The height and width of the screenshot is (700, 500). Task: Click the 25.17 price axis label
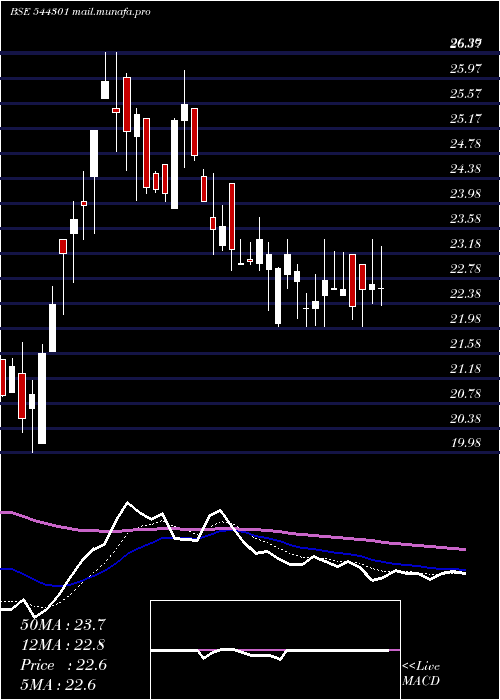pos(465,119)
